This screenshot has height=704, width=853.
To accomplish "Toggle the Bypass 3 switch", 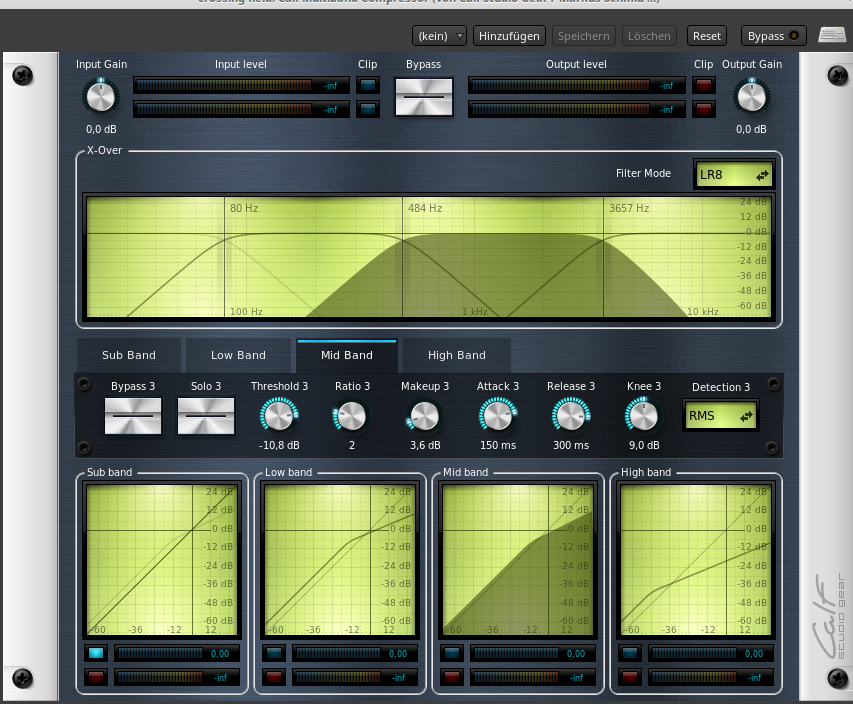I will tap(133, 416).
